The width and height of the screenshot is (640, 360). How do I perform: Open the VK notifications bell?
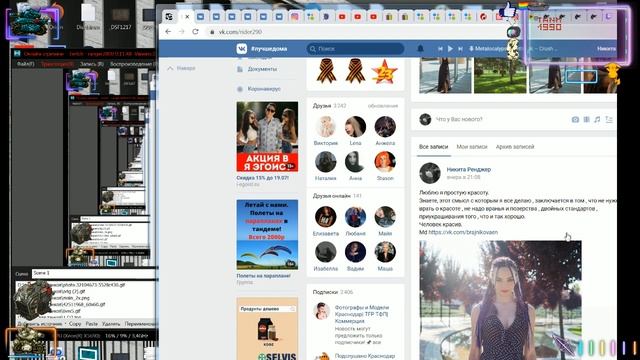(x=420, y=49)
